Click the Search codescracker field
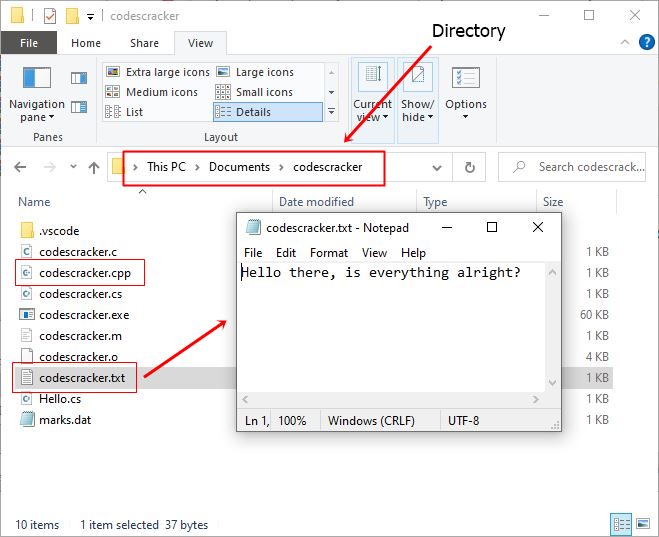This screenshot has height=537, width=659. [x=572, y=167]
